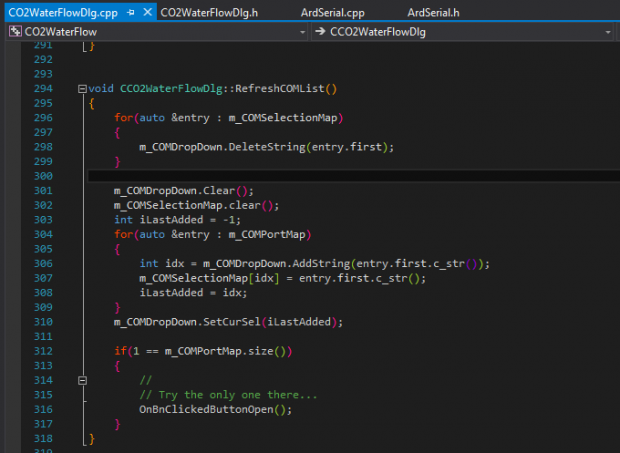
Task: Click the AddString call on line 306
Action: point(346,264)
